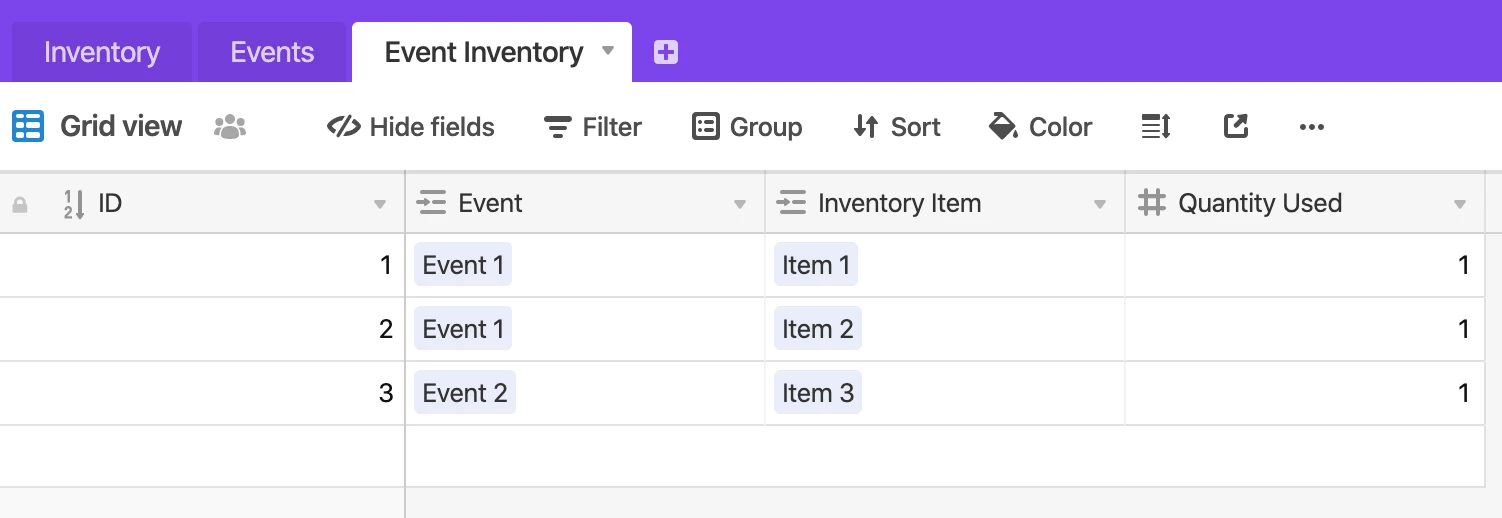This screenshot has width=1502, height=518.
Task: Click the Sort button
Action: pyautogui.click(x=897, y=127)
